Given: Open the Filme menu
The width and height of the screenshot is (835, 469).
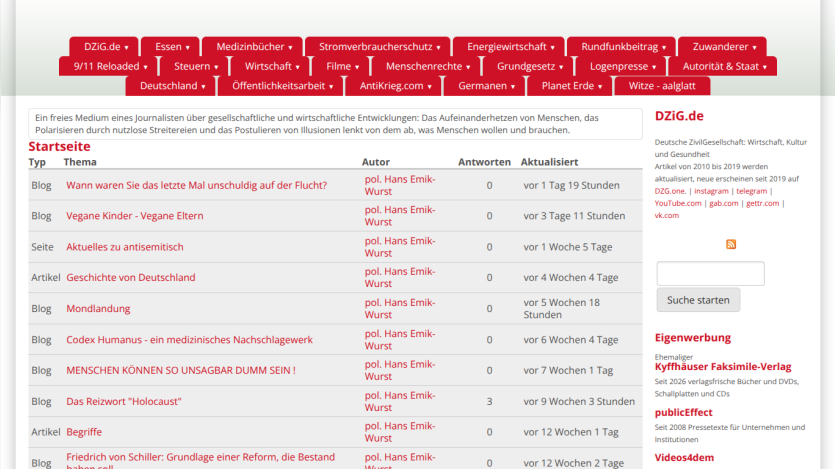Looking at the screenshot, I should (x=342, y=67).
